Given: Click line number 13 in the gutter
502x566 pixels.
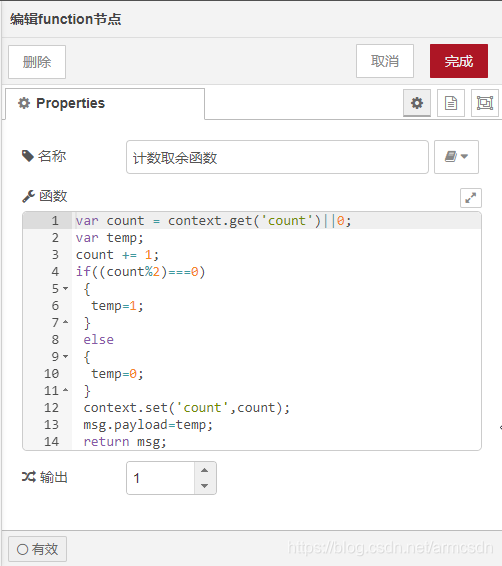Looking at the screenshot, I should (51, 424).
